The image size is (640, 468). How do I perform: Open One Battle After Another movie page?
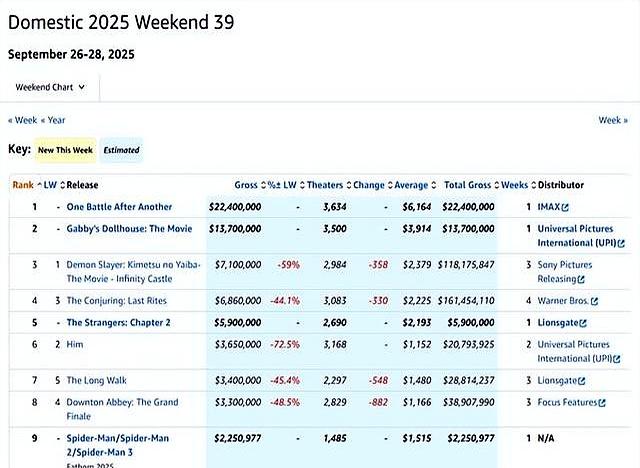click(119, 207)
